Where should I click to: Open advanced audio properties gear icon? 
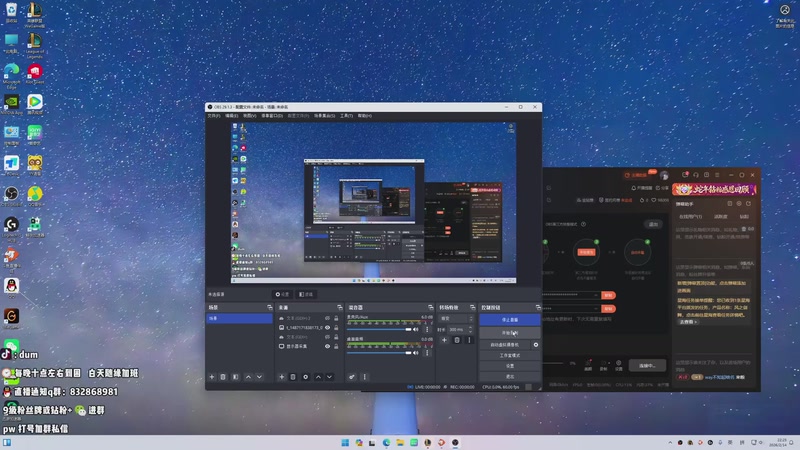click(352, 377)
